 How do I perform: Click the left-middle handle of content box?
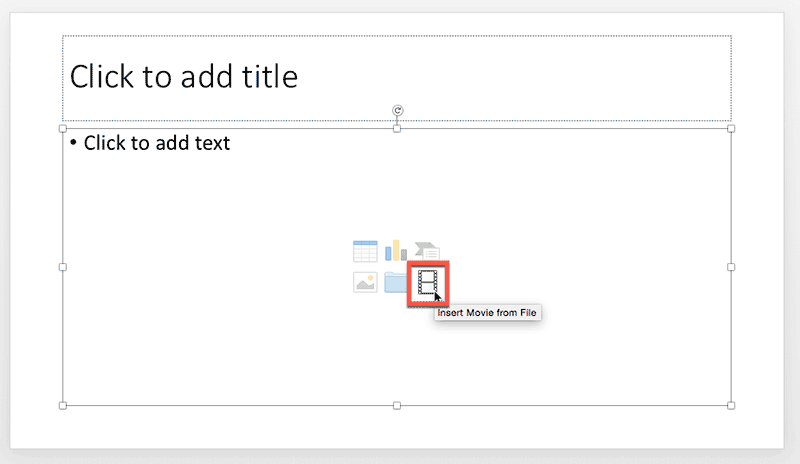(63, 267)
